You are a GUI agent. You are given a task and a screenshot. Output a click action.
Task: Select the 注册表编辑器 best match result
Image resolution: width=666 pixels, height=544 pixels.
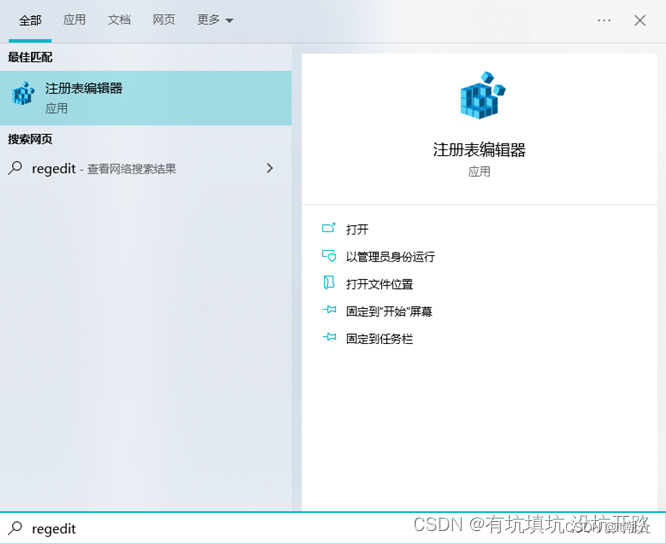pyautogui.click(x=146, y=98)
